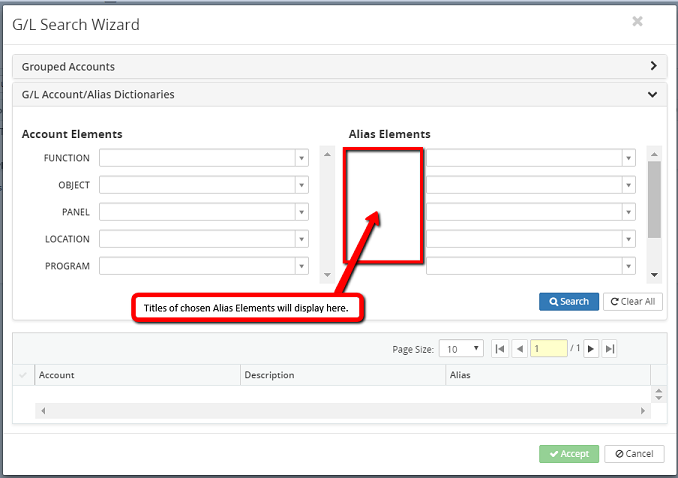Open the FUNCTION dropdown
This screenshot has width=678, height=478.
301,158
